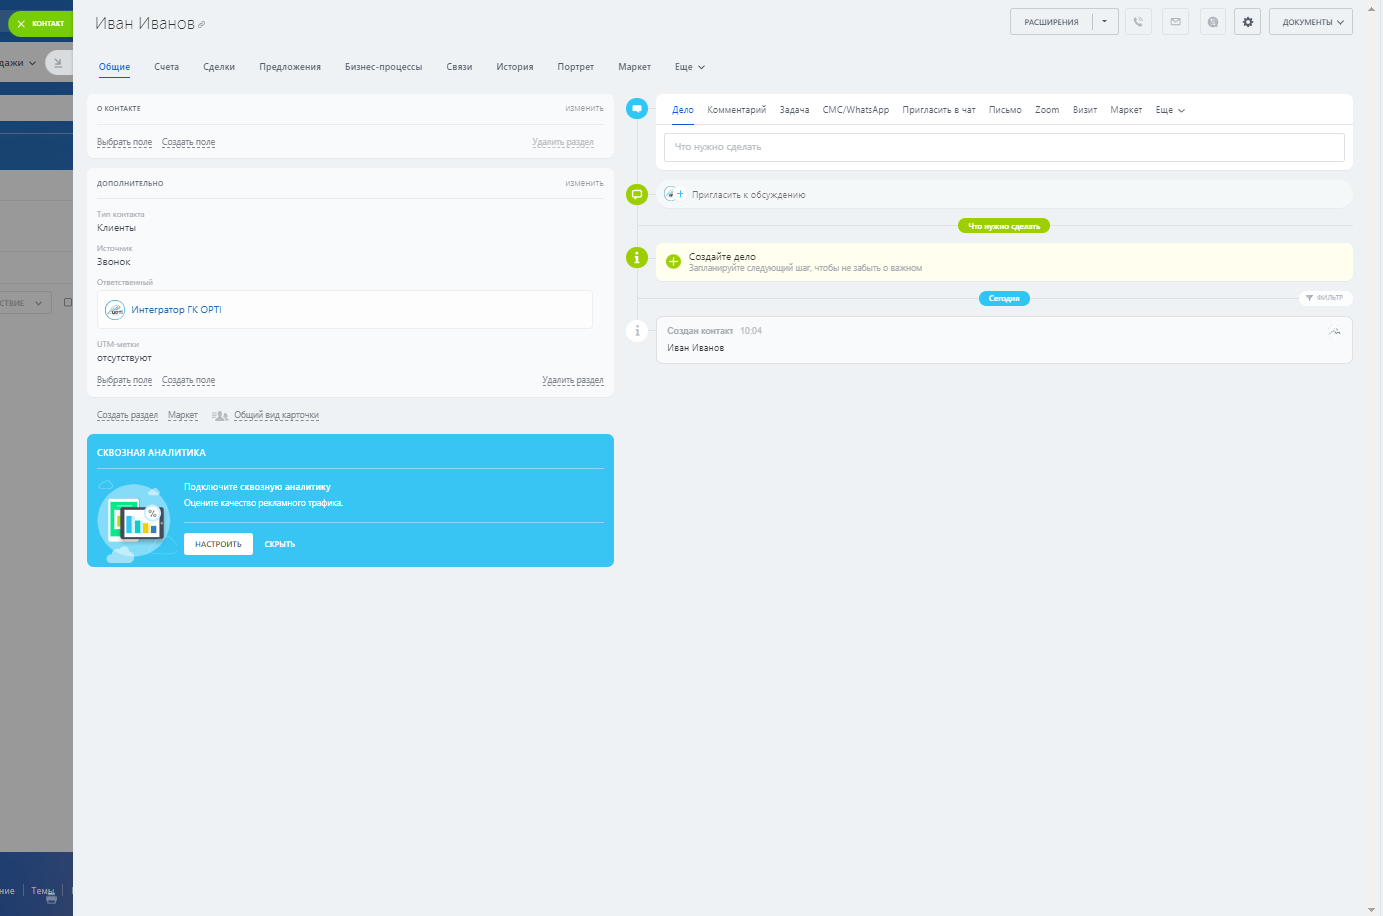The width and height of the screenshot is (1383, 916).
Task: Select the Комментарий timeline action
Action: (x=737, y=110)
